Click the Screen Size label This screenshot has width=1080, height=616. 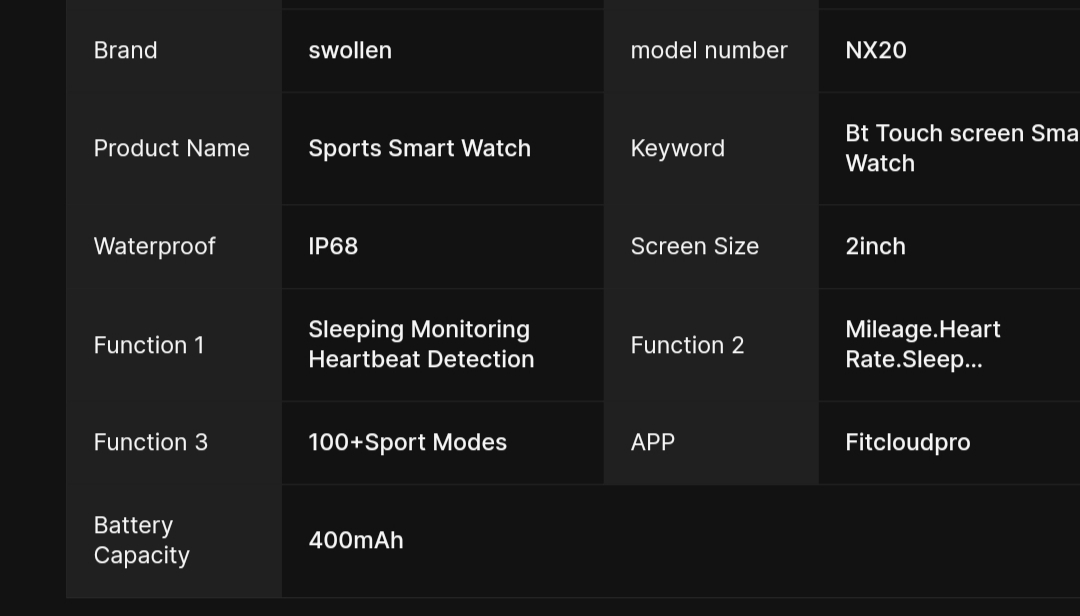coord(694,246)
